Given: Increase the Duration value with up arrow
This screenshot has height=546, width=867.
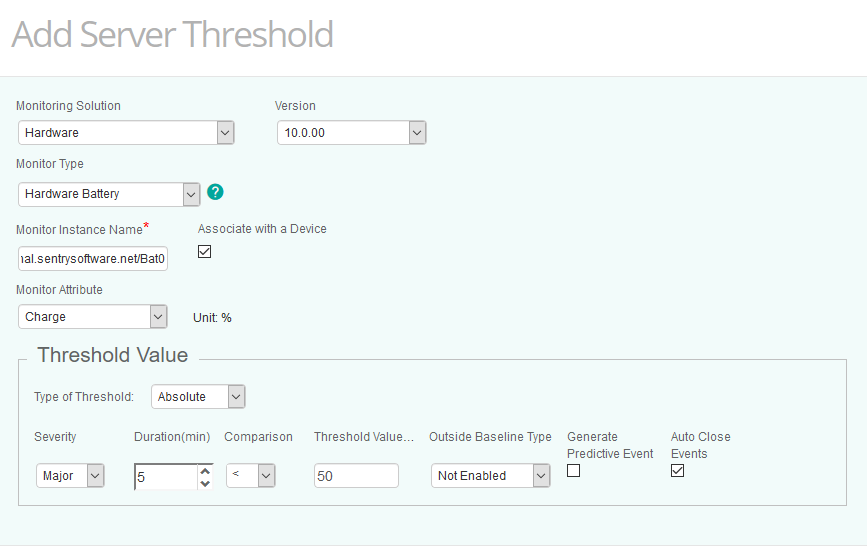Looking at the screenshot, I should click(x=205, y=471).
